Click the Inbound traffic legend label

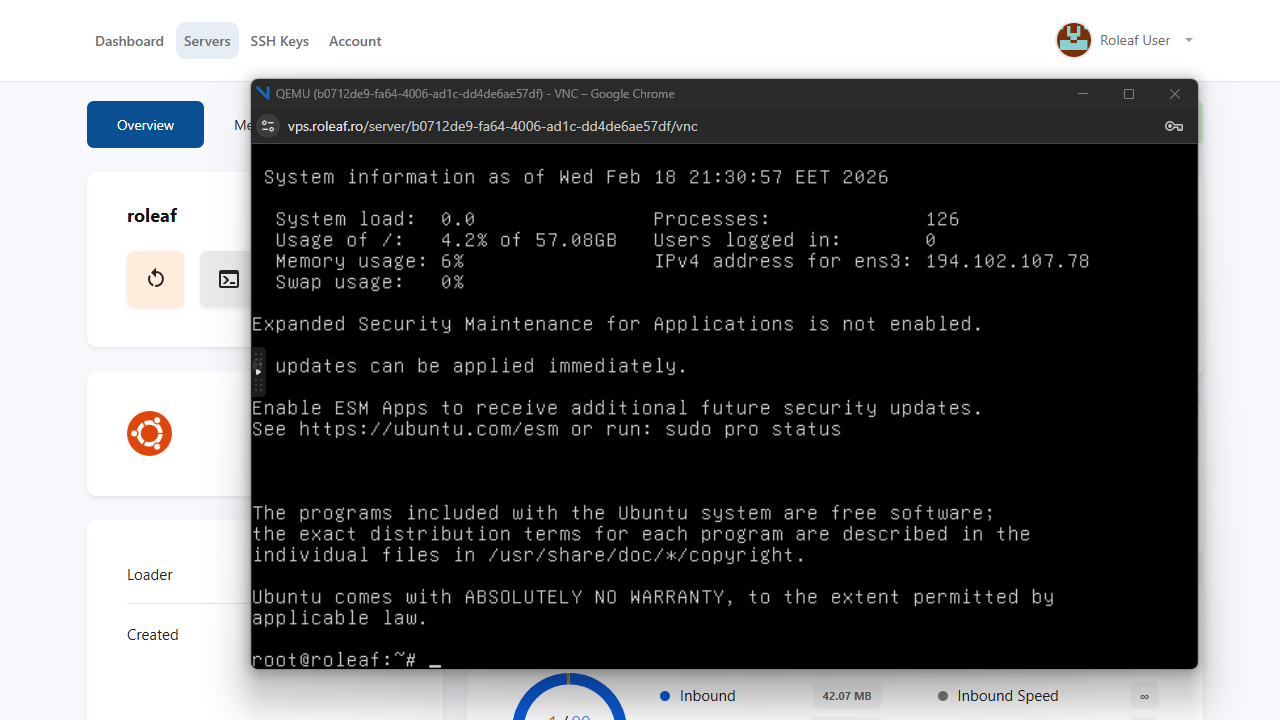point(707,696)
